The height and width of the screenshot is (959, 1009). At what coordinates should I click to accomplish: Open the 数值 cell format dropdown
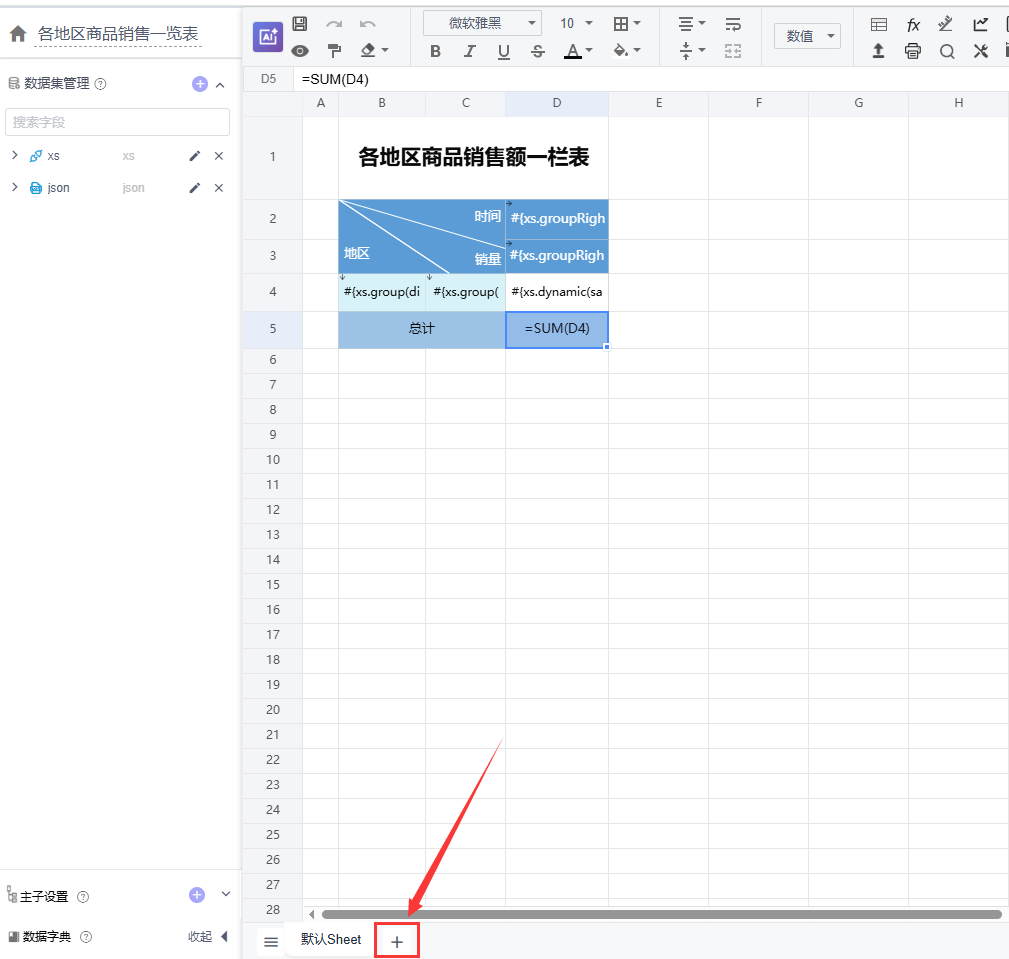point(807,36)
